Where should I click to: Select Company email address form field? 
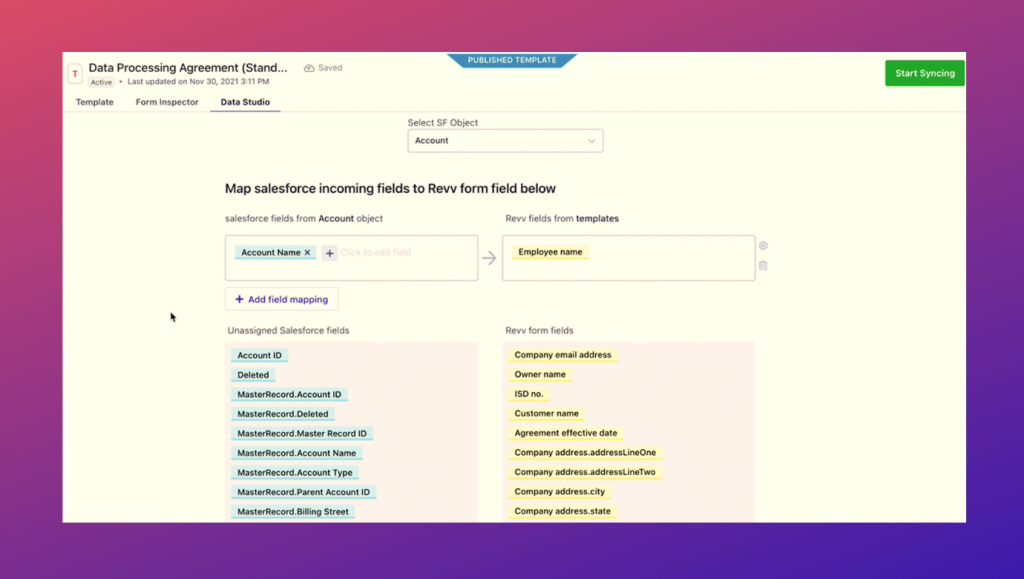(563, 355)
